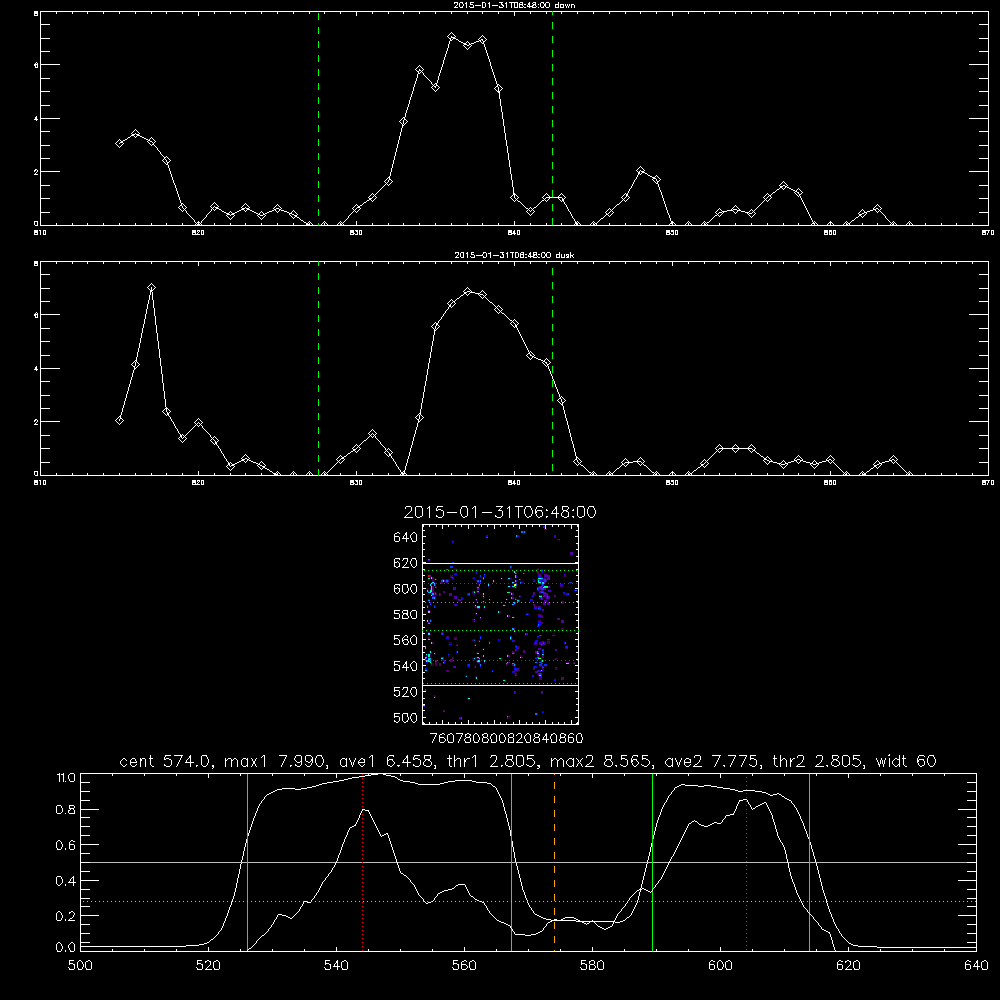The height and width of the screenshot is (1000, 1000).
Task: Click x-axis label '500' of bottom profile plot
Action: click(80, 966)
